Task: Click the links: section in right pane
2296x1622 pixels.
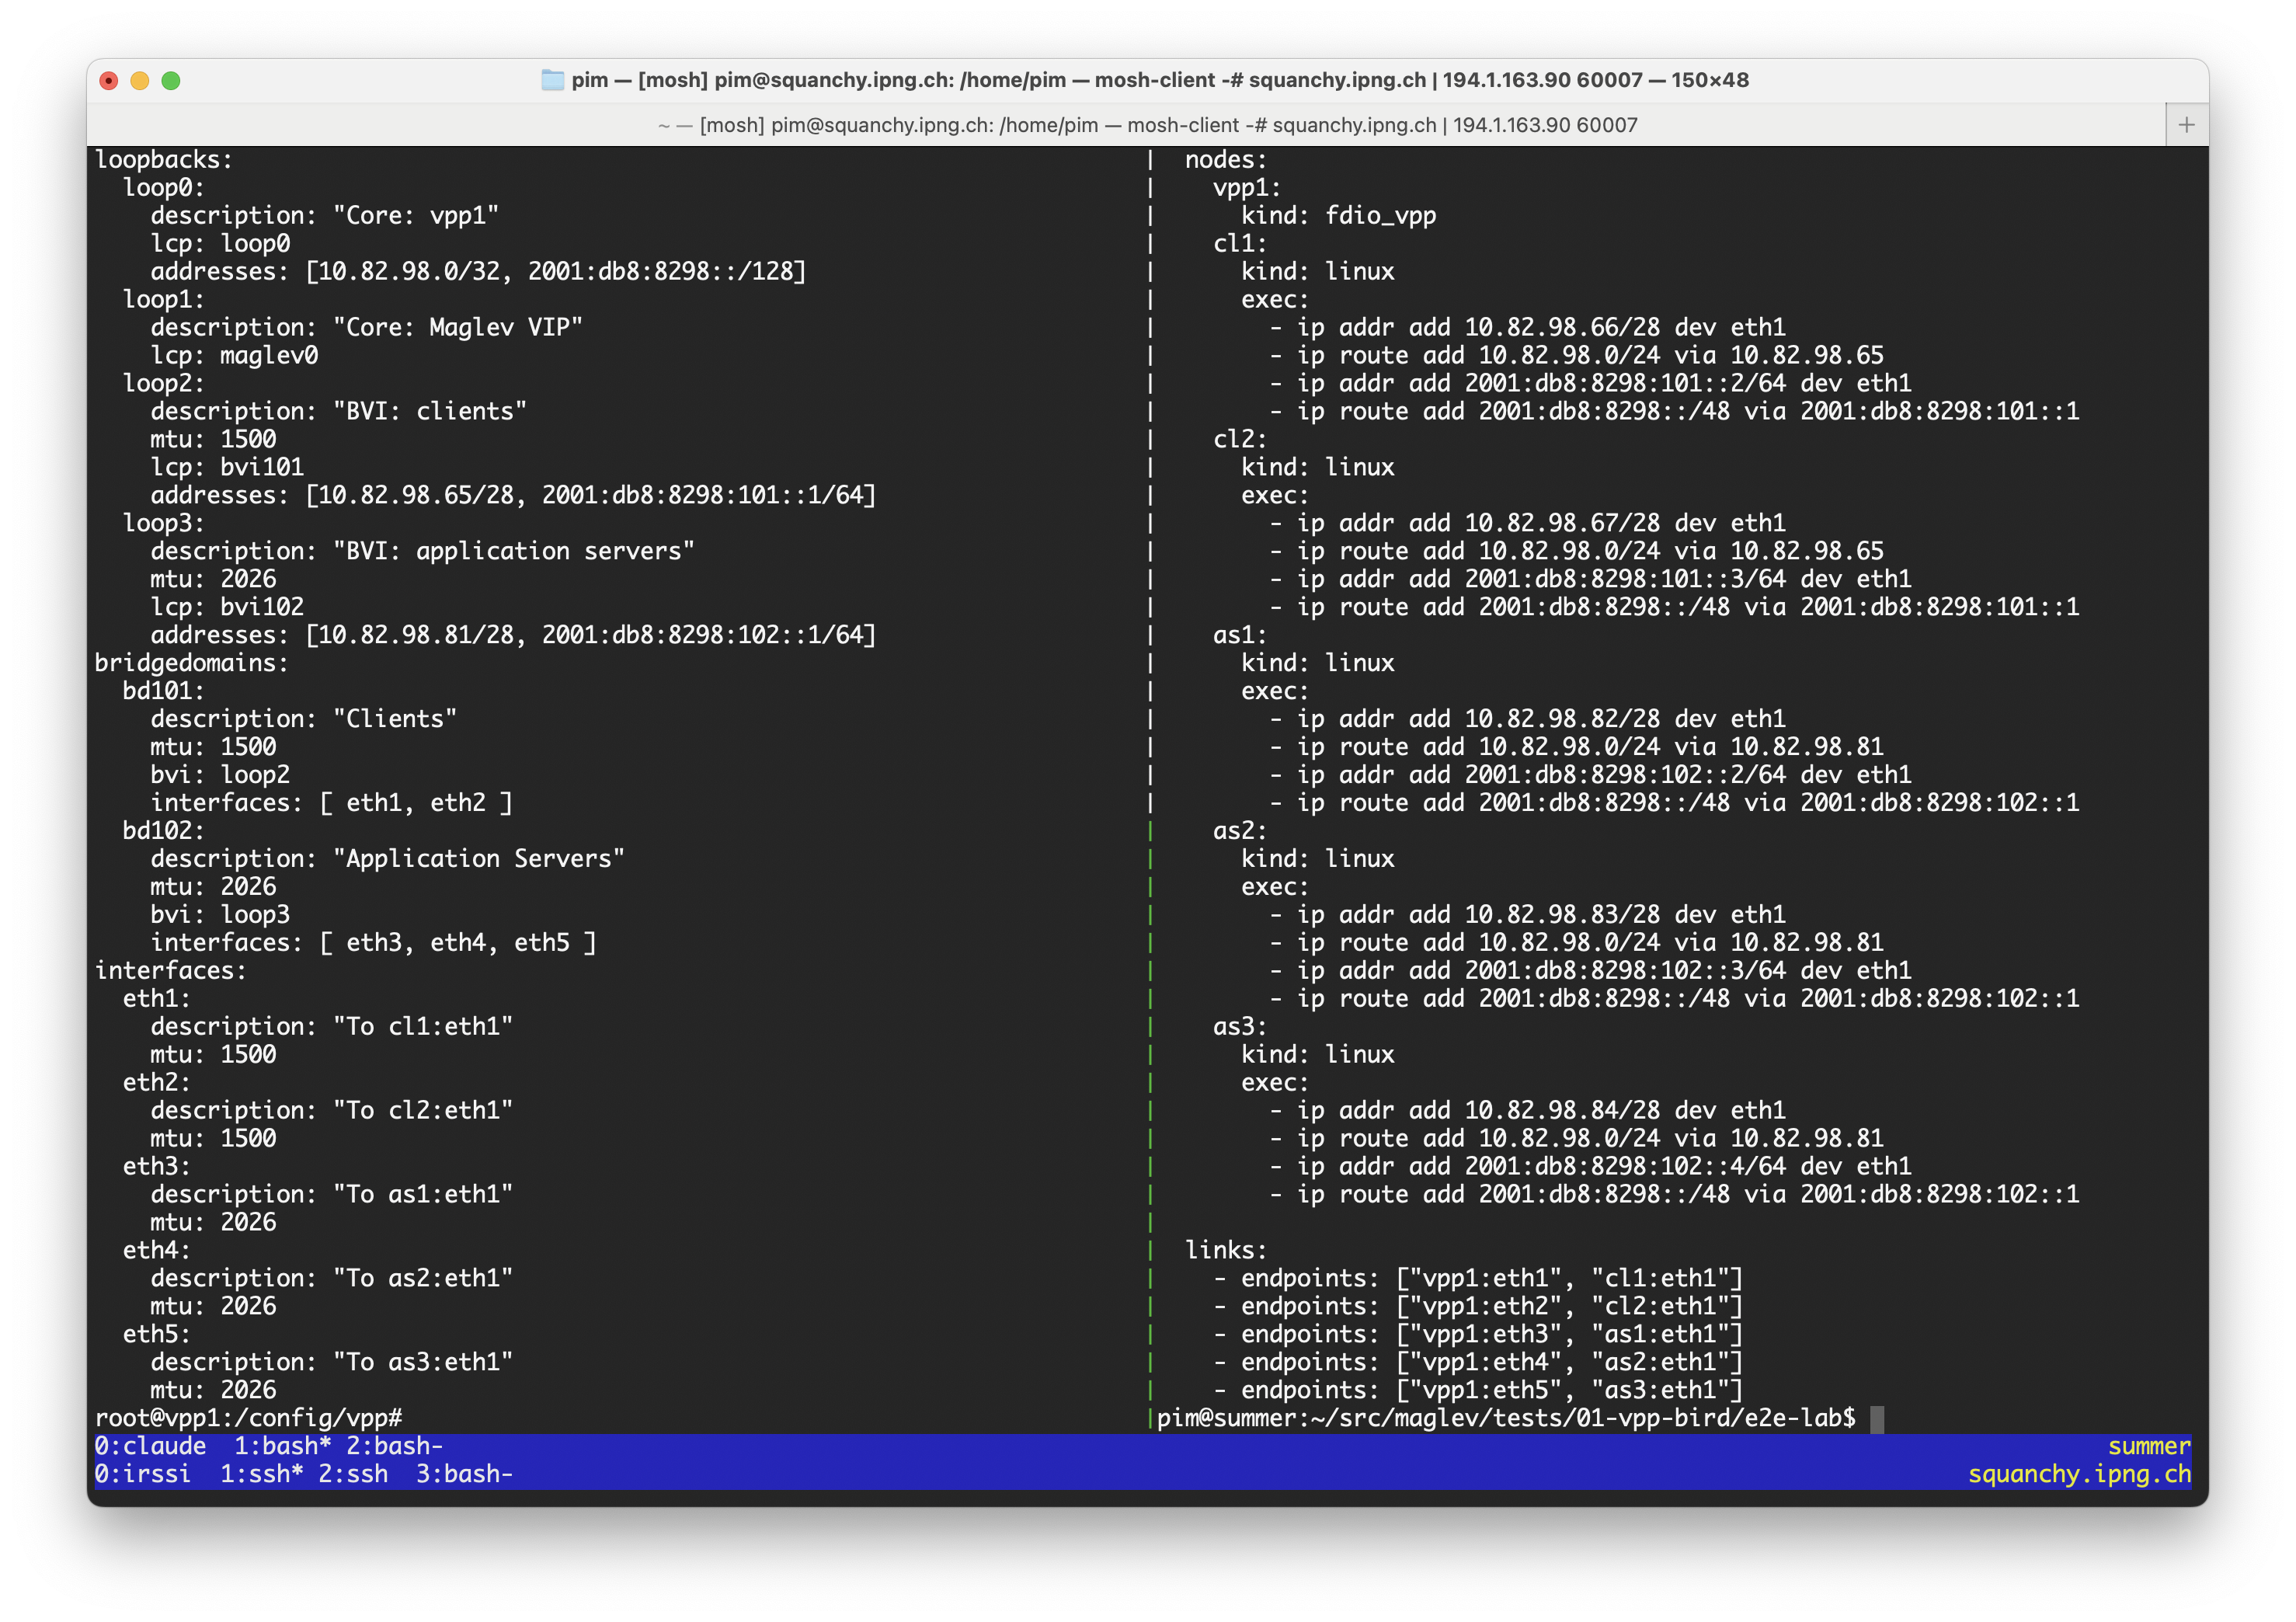Action: tap(1225, 1250)
